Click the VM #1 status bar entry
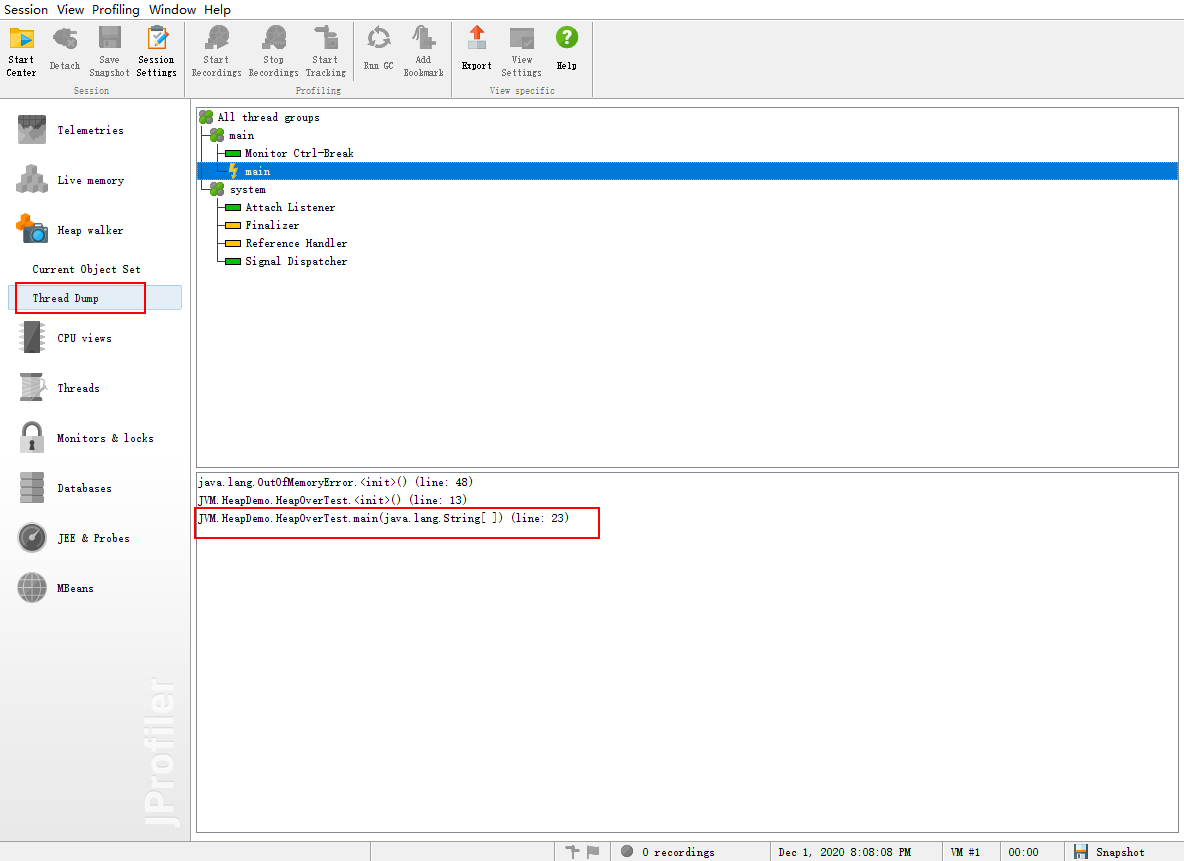 pos(965,852)
